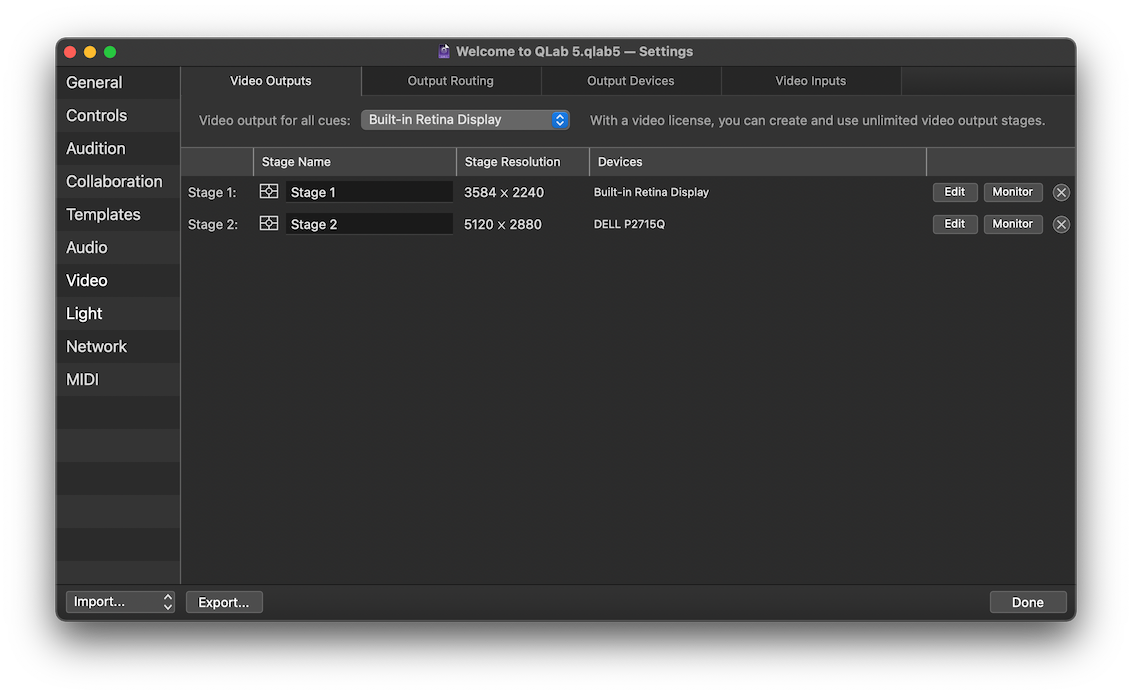Open the Monitor view for Stage 2

[x=1012, y=223]
